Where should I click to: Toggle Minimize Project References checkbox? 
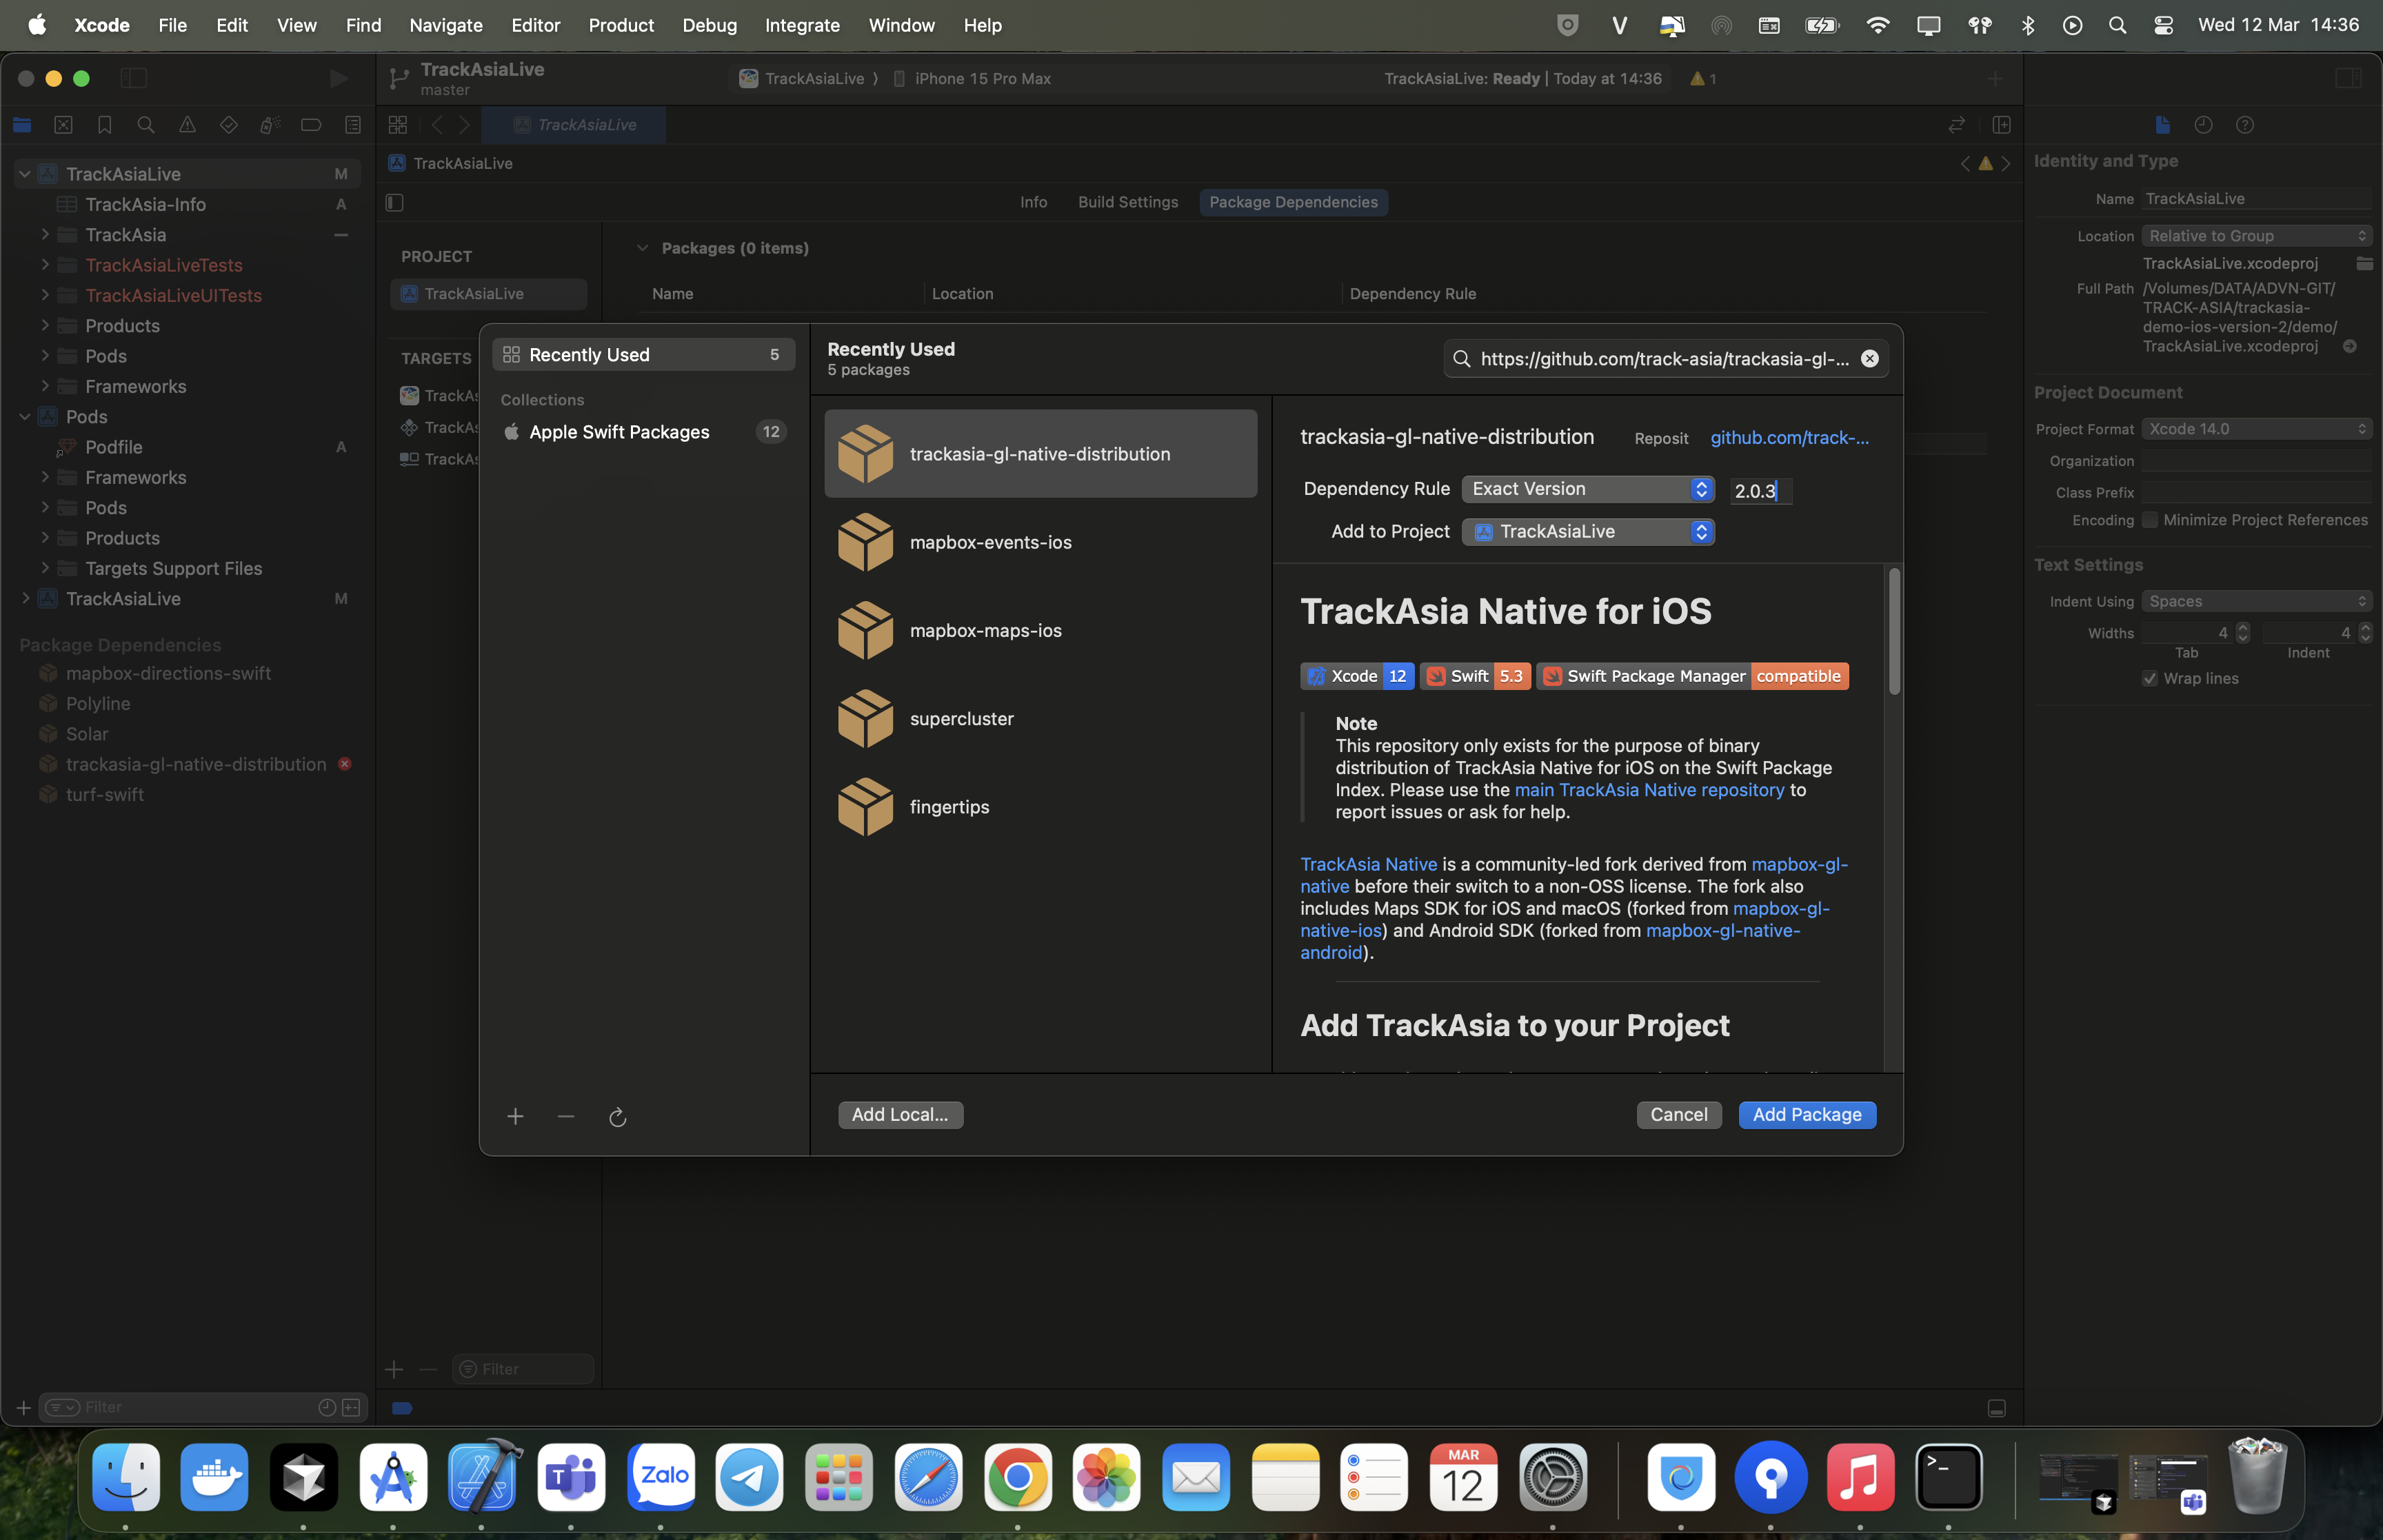(x=2150, y=520)
